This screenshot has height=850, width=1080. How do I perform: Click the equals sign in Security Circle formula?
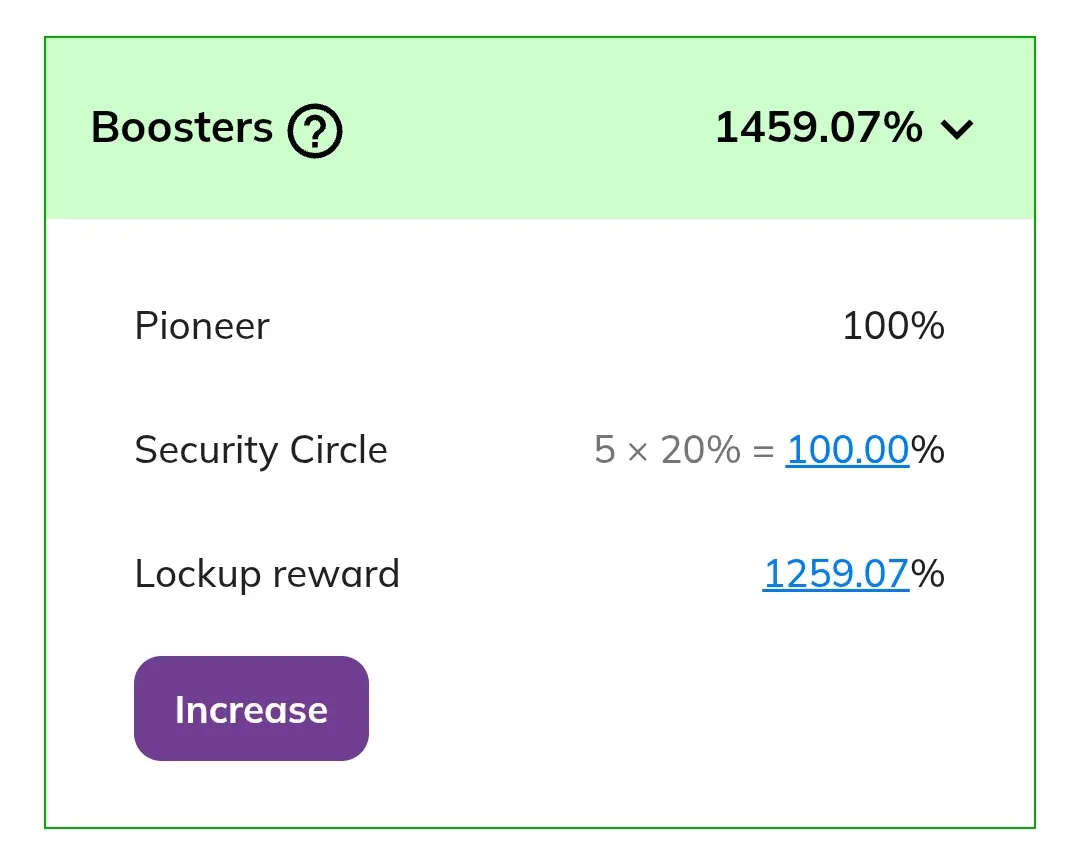[763, 452]
